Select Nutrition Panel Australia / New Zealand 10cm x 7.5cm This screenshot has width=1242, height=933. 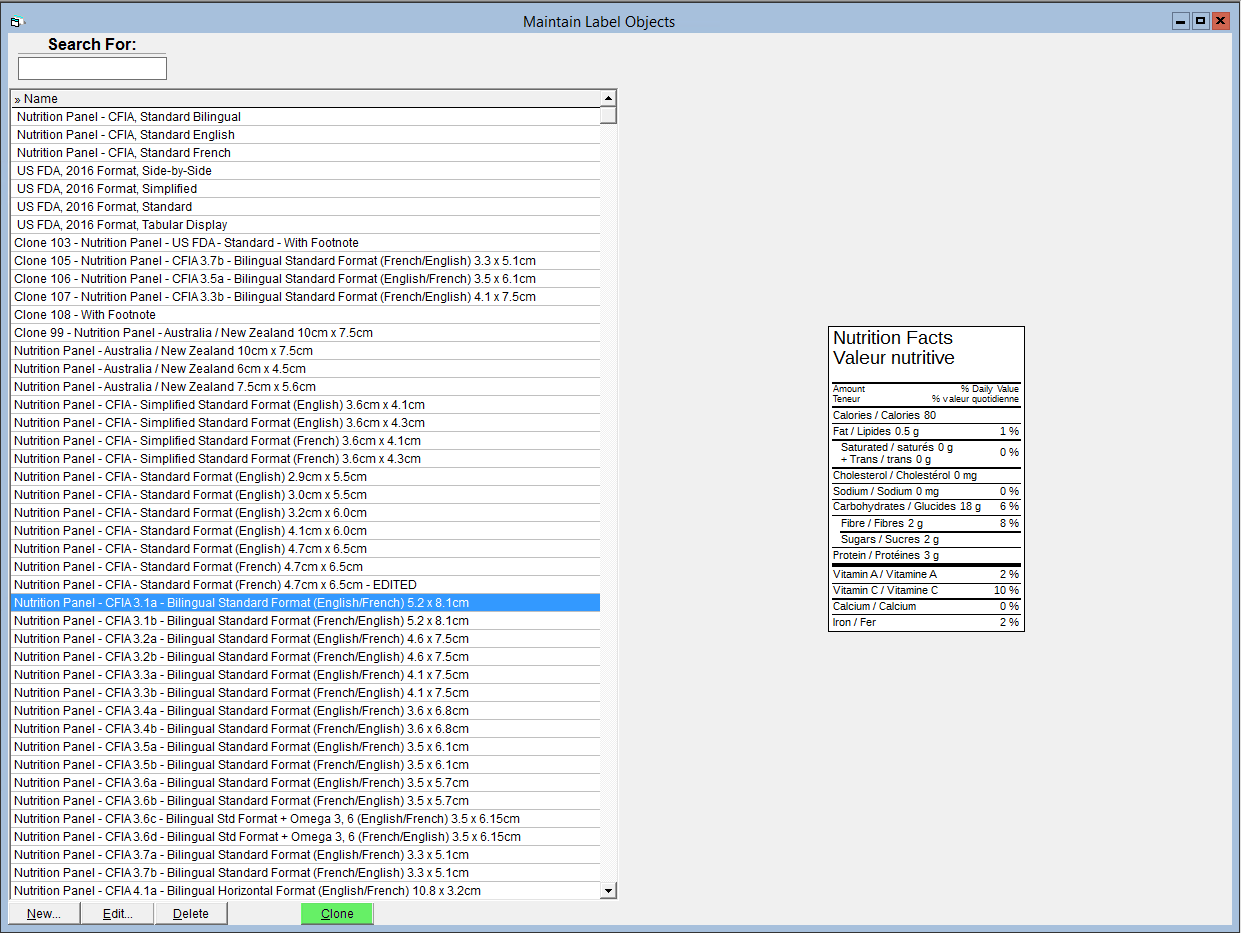pyautogui.click(x=306, y=351)
